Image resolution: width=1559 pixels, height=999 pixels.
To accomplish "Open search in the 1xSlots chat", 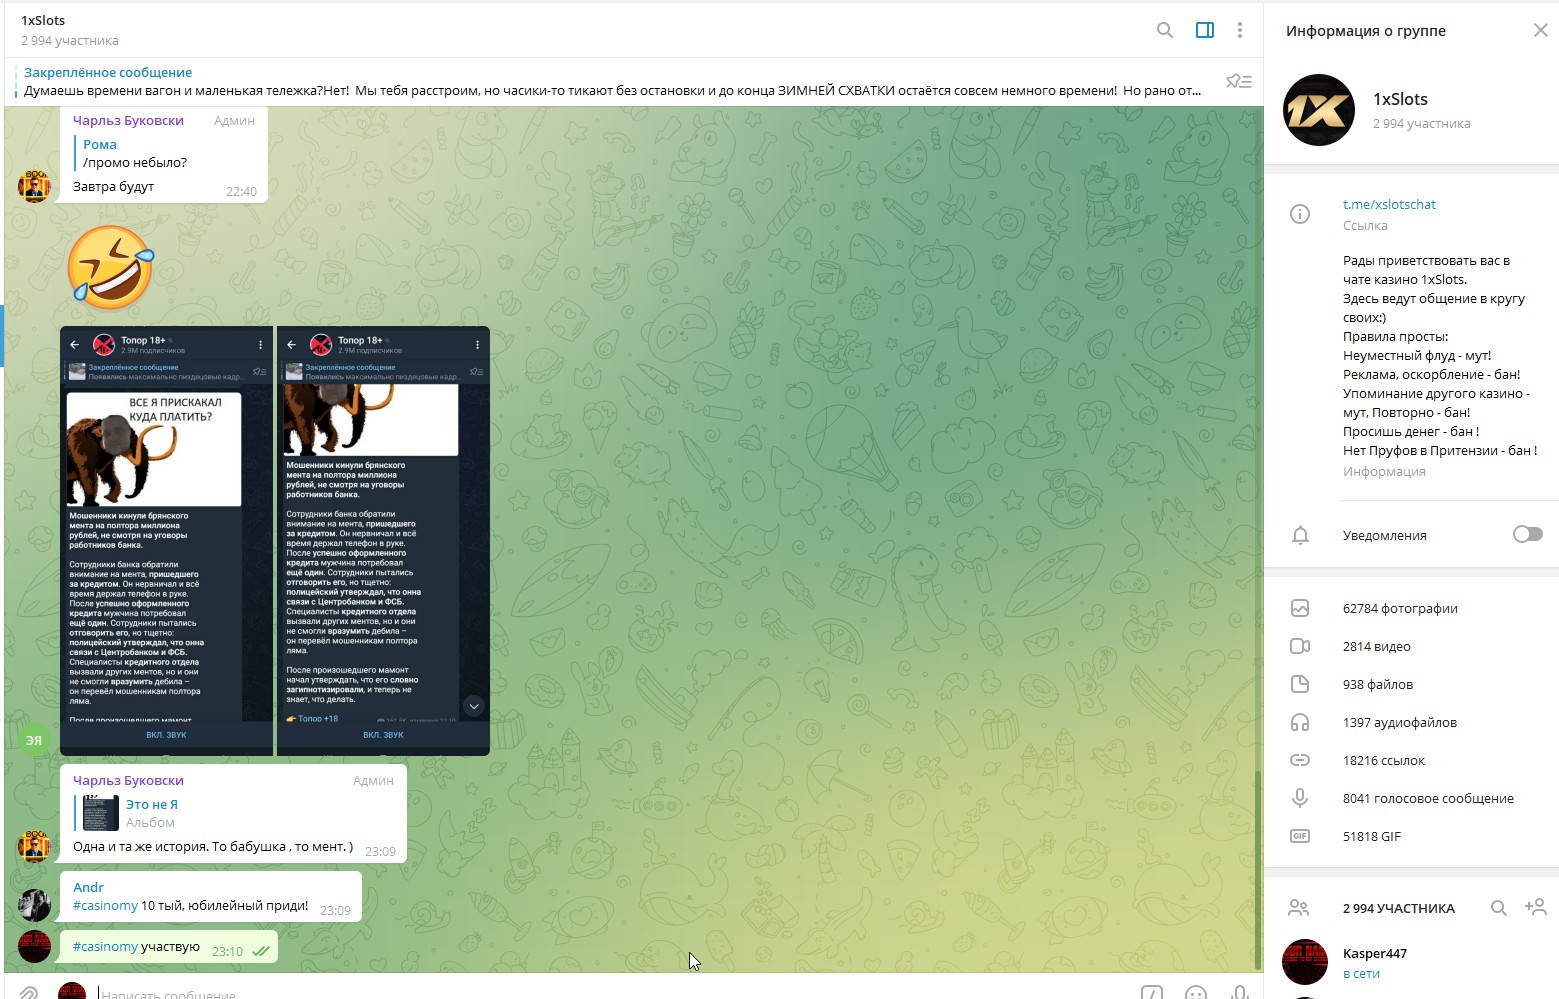I will tap(1165, 30).
